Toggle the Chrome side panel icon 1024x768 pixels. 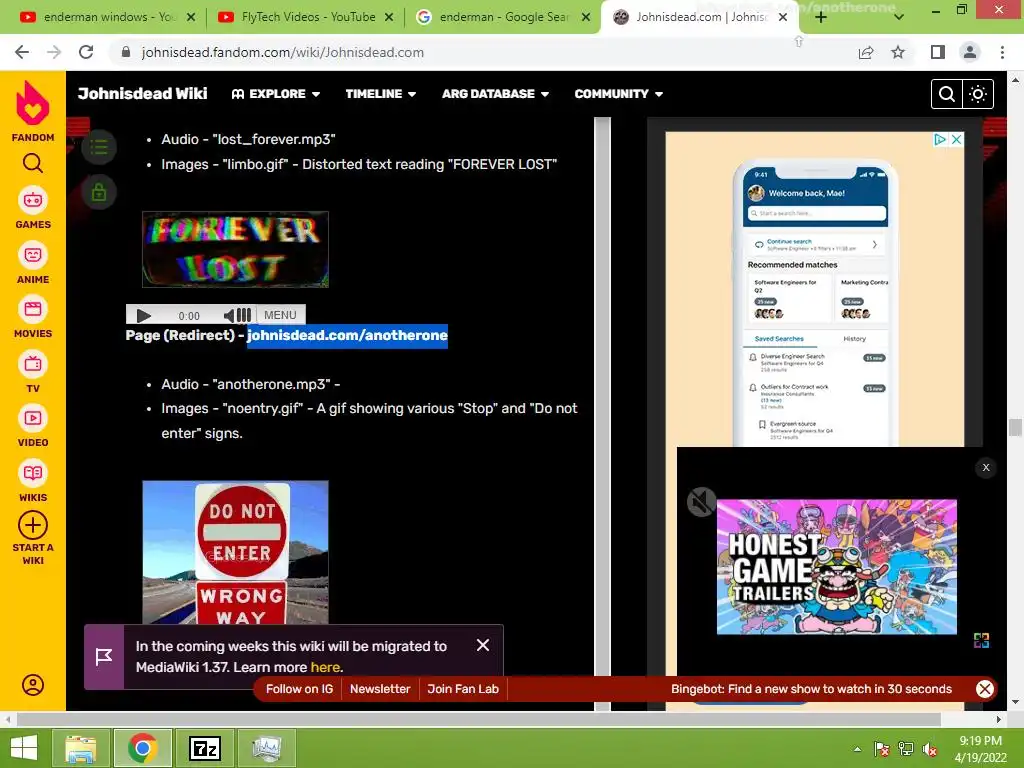(938, 52)
